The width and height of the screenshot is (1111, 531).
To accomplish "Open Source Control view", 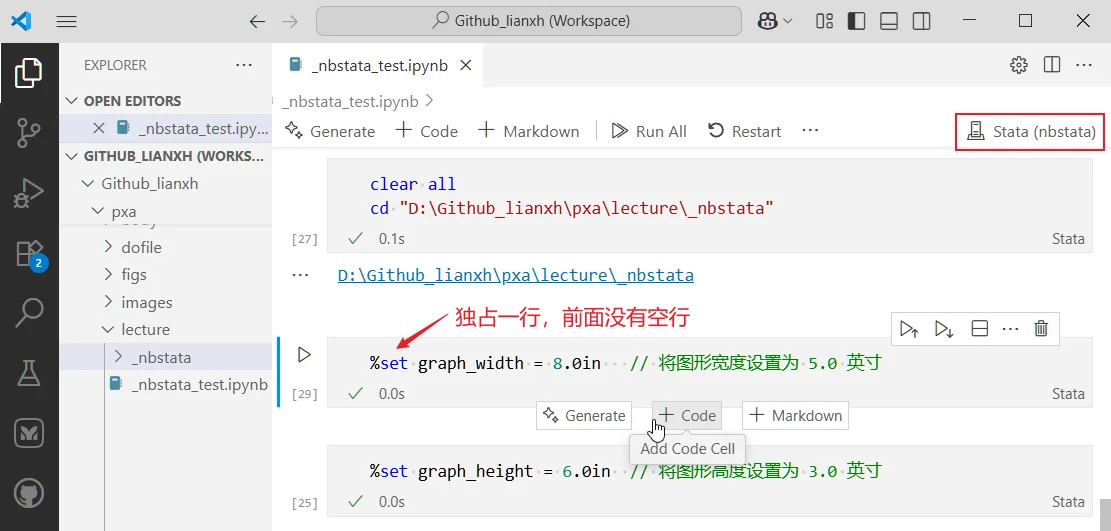I will tap(28, 133).
